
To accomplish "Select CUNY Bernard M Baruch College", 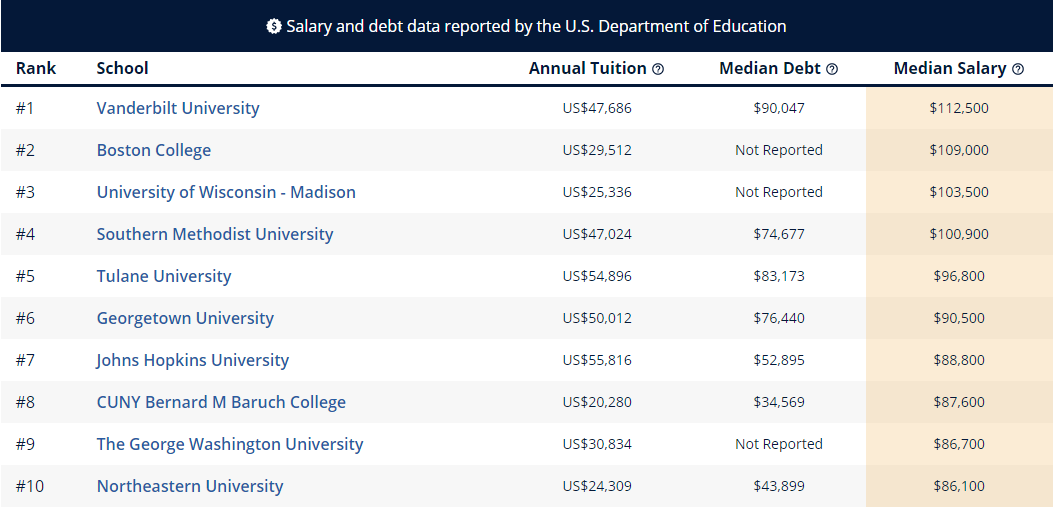I will click(221, 402).
